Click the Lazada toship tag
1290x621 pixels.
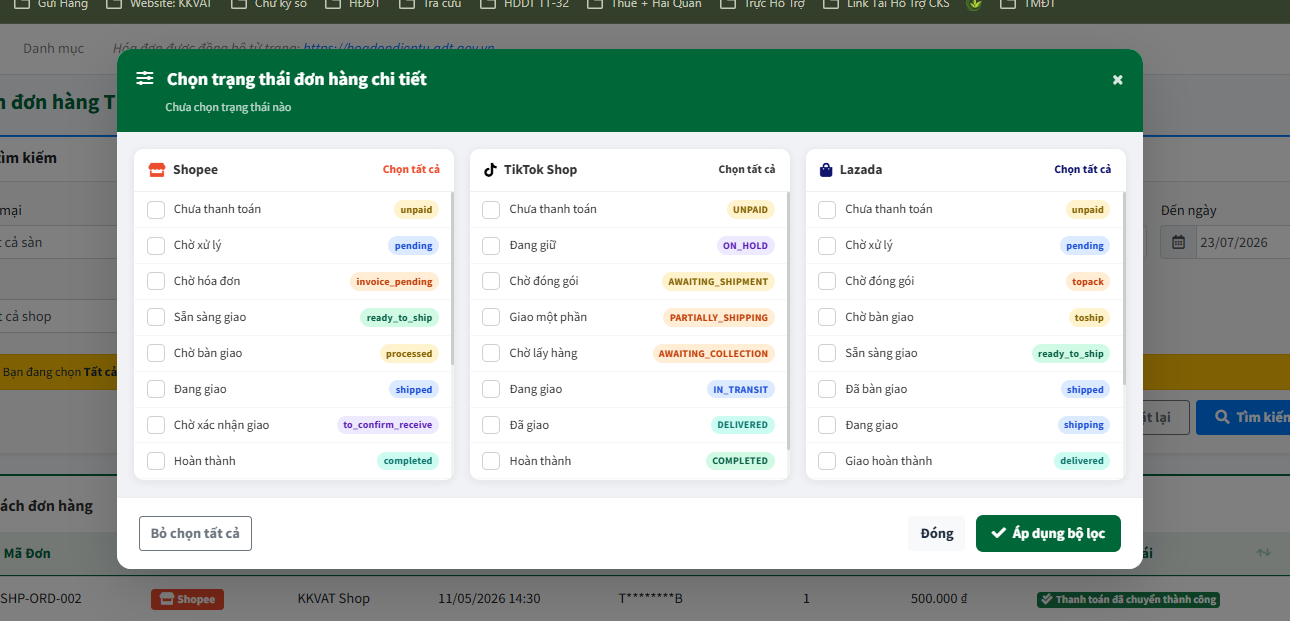pos(1089,318)
